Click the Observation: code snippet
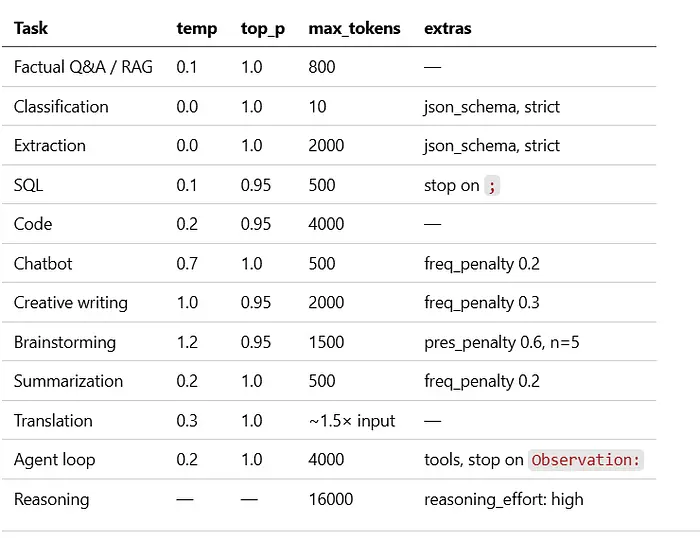The width and height of the screenshot is (700, 538). 586,460
